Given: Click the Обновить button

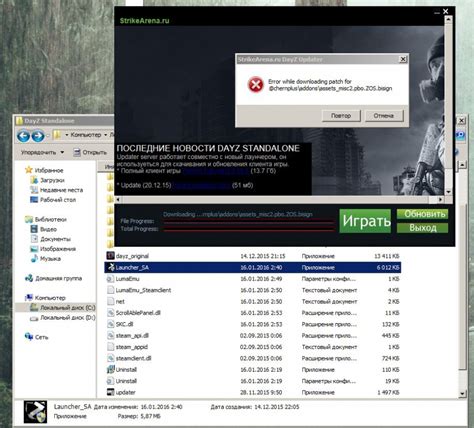Looking at the screenshot, I should 422,214.
